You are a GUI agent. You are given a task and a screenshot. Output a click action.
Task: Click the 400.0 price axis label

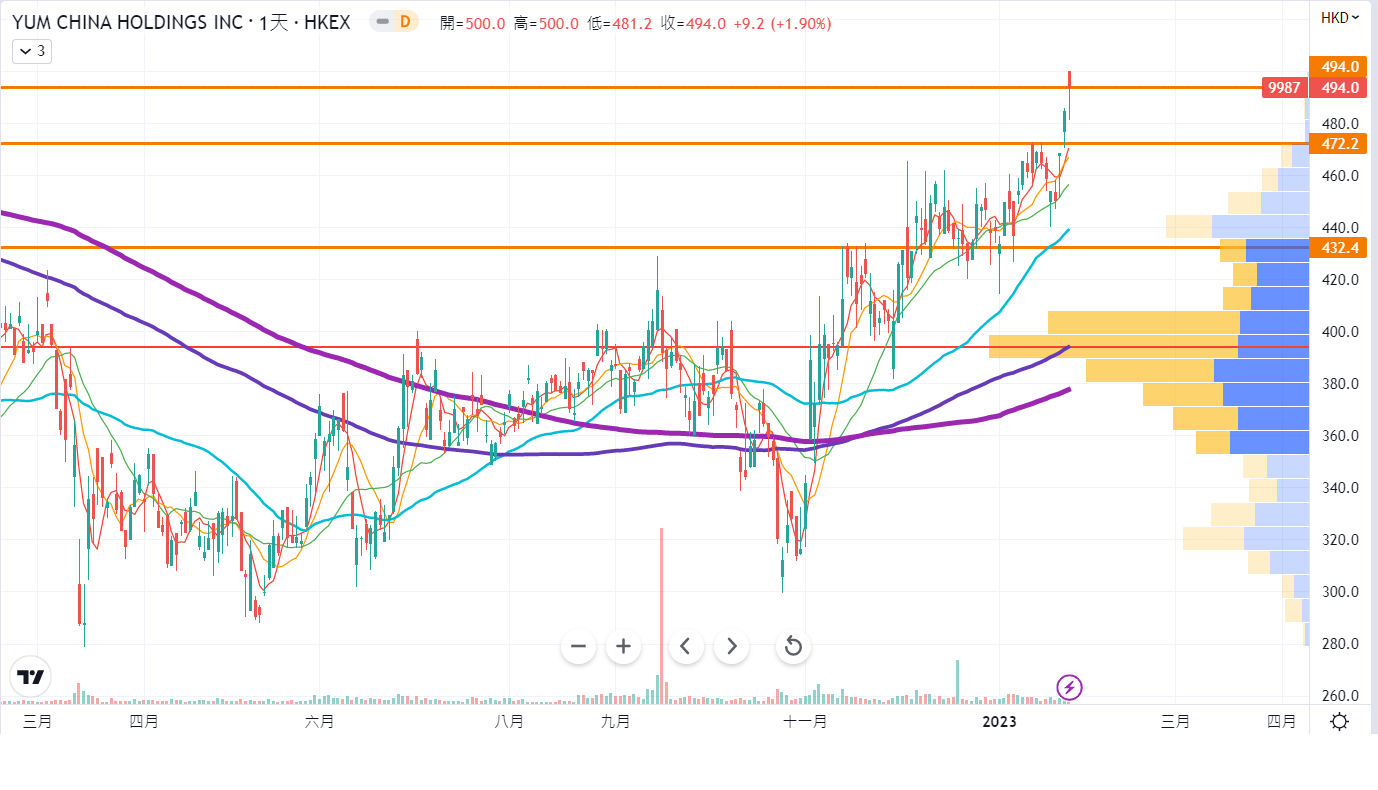[1340, 332]
